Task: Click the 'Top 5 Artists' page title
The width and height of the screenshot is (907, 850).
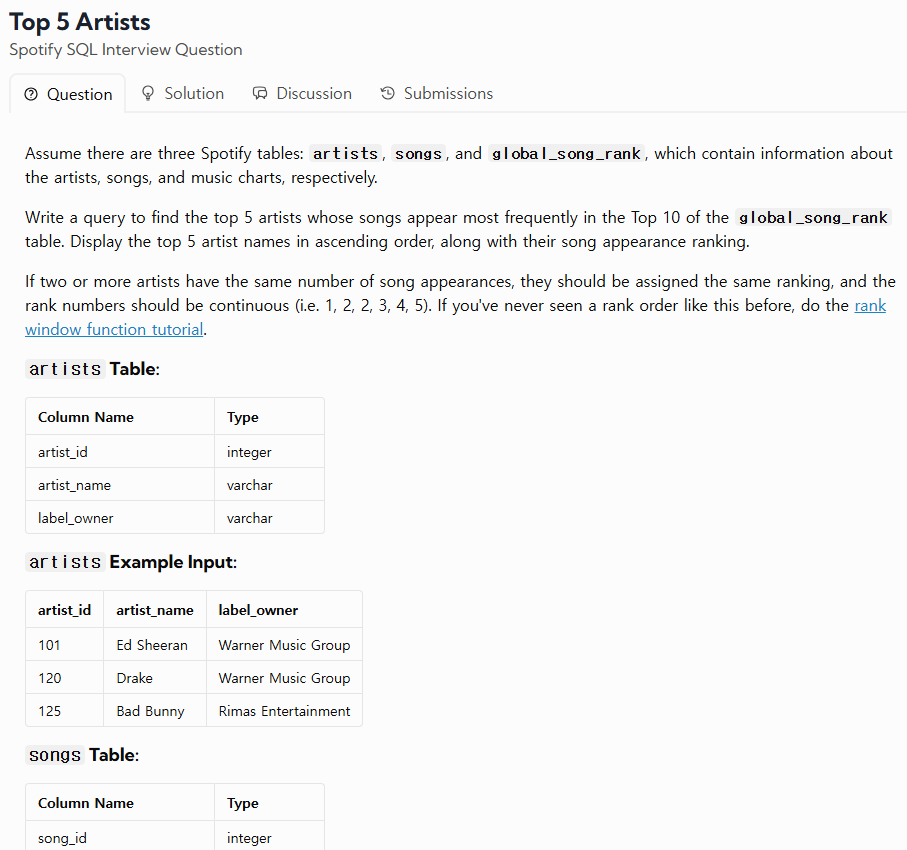Action: coord(80,22)
